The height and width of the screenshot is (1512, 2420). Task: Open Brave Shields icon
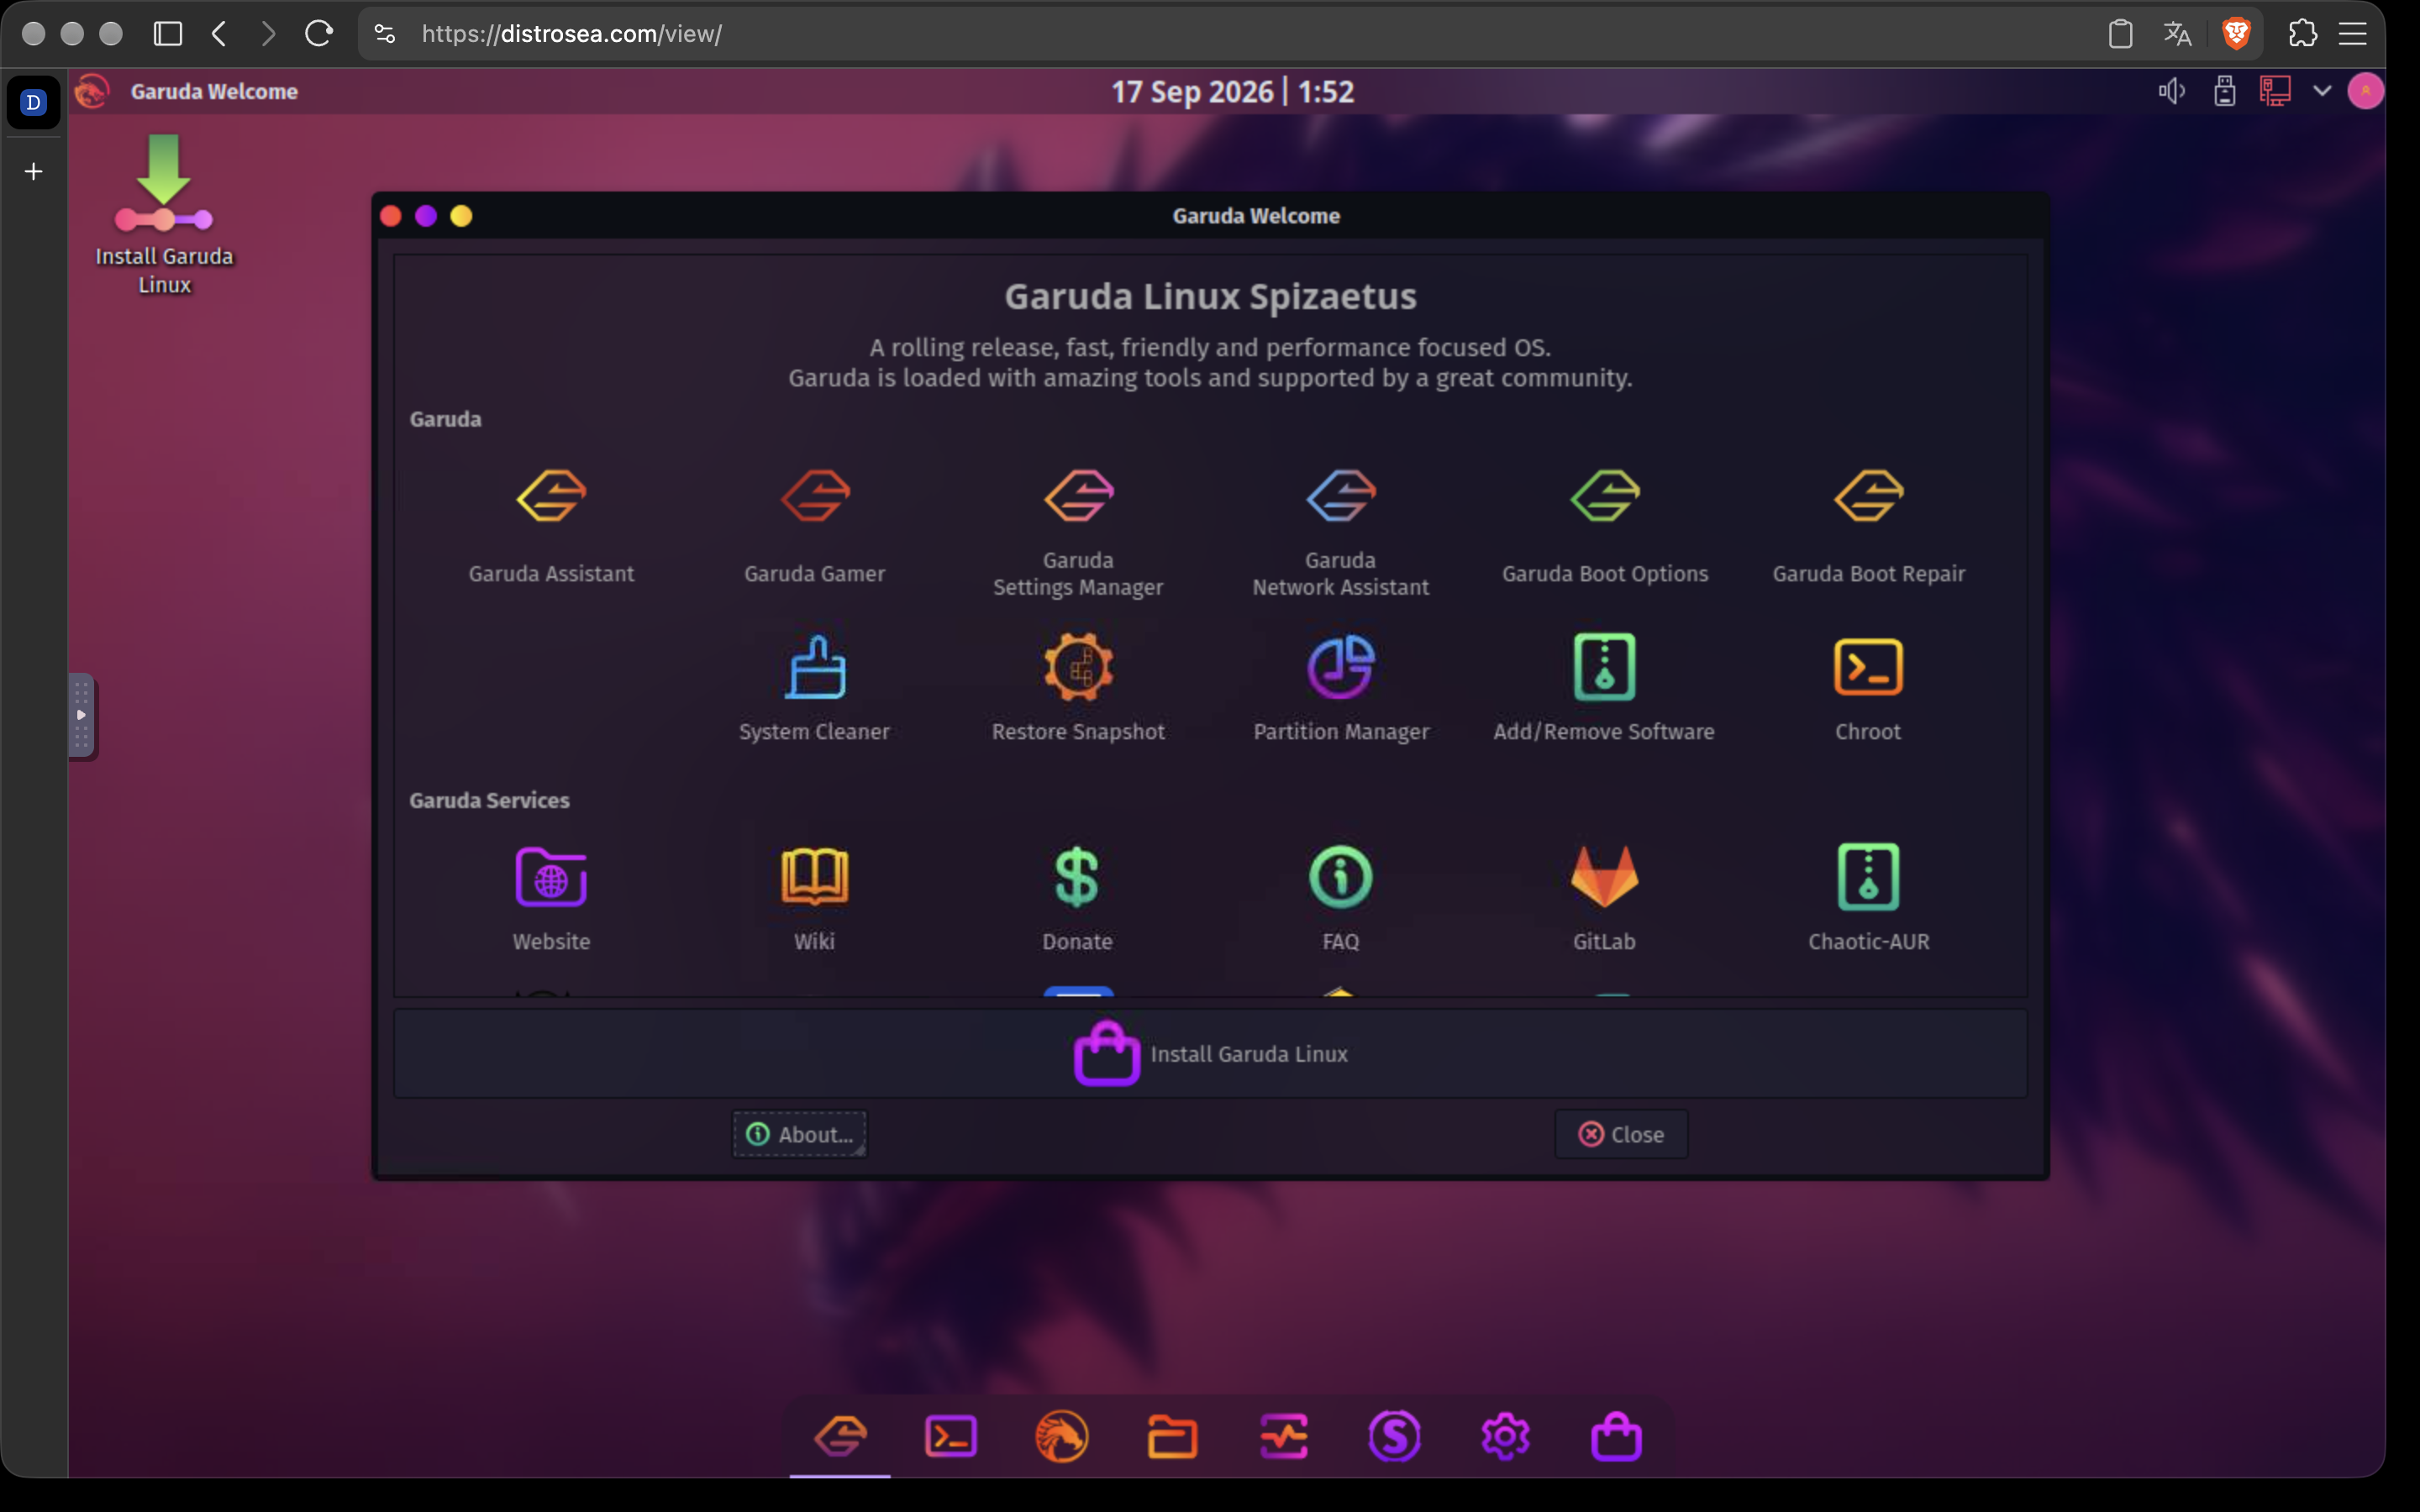pos(2236,34)
